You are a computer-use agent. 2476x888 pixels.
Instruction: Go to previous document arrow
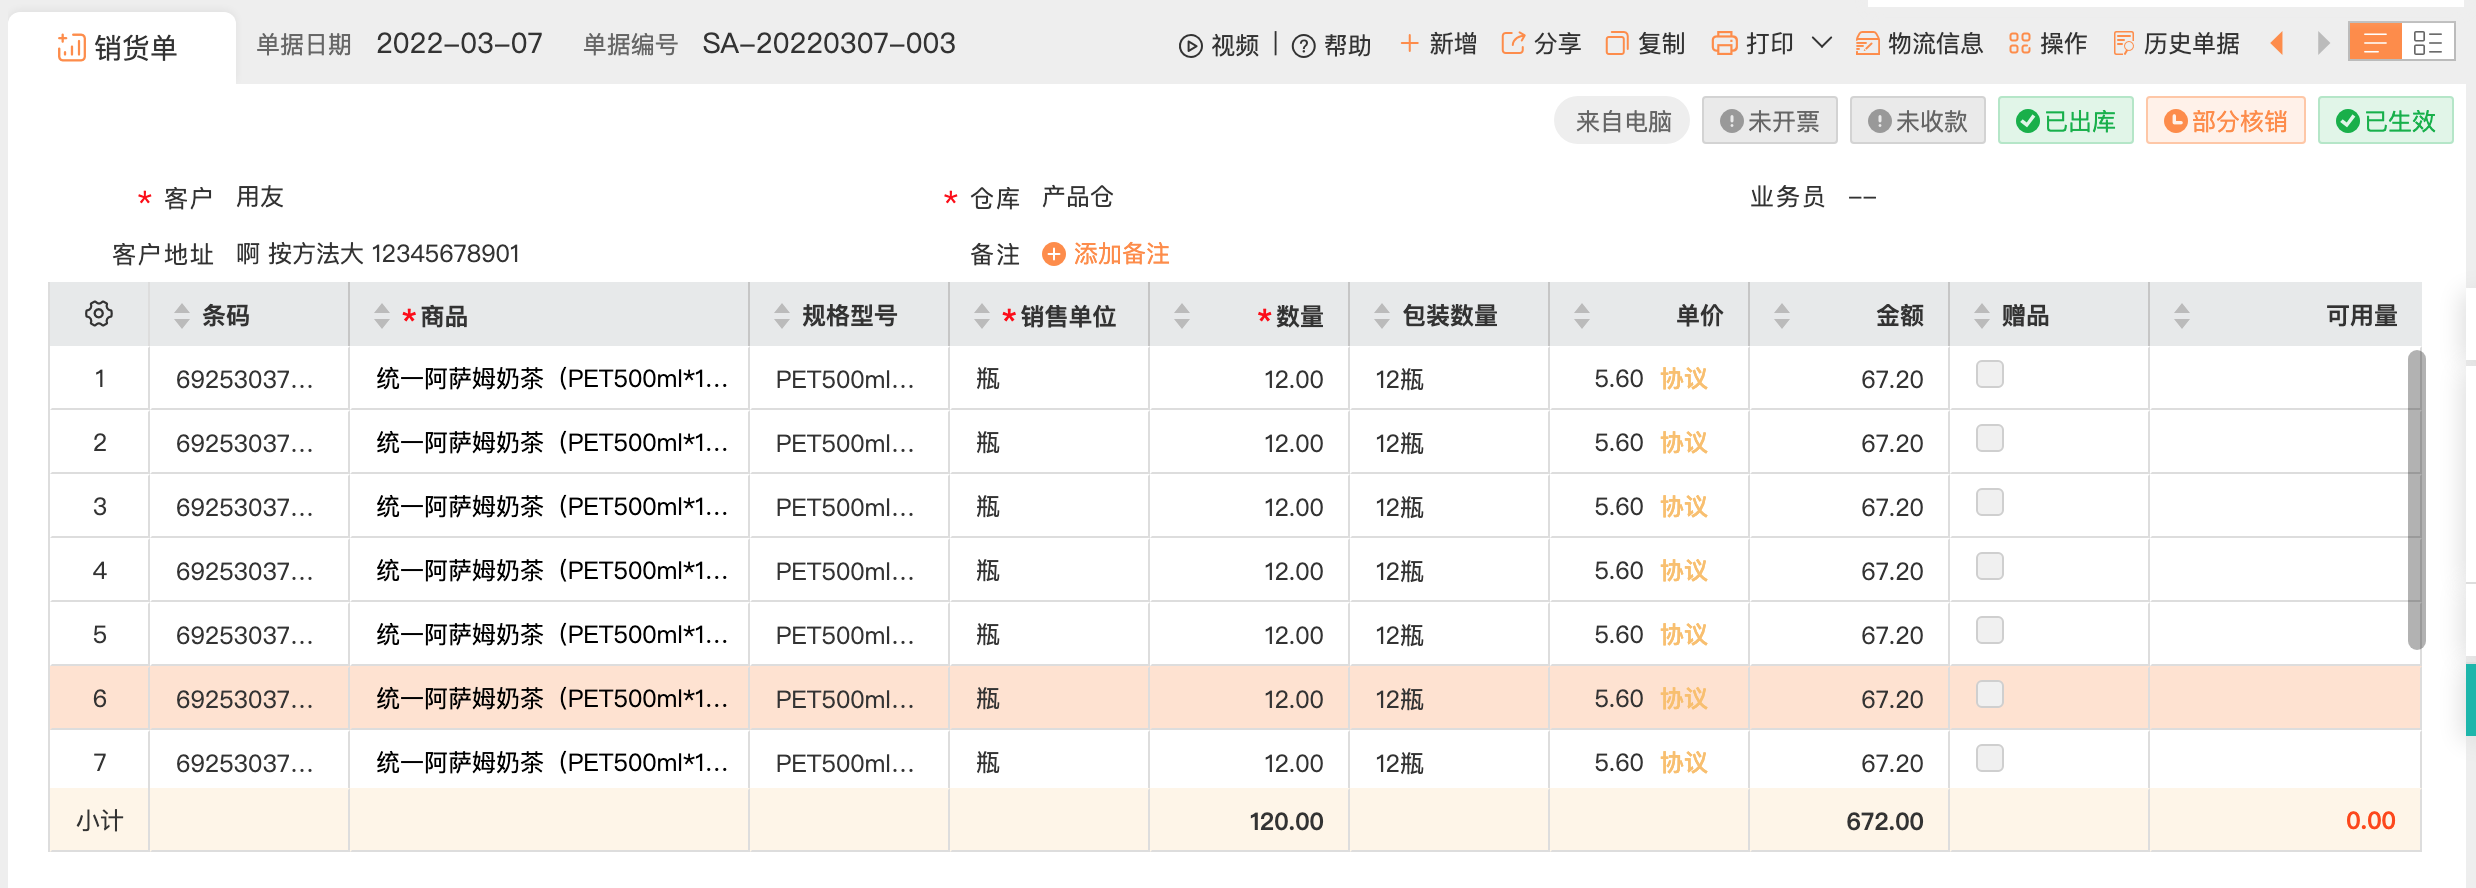click(2277, 43)
